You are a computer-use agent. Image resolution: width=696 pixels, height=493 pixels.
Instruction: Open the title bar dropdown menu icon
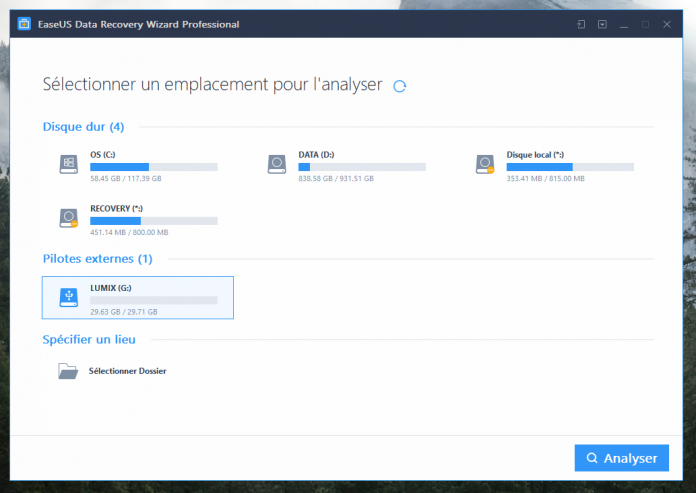(602, 24)
